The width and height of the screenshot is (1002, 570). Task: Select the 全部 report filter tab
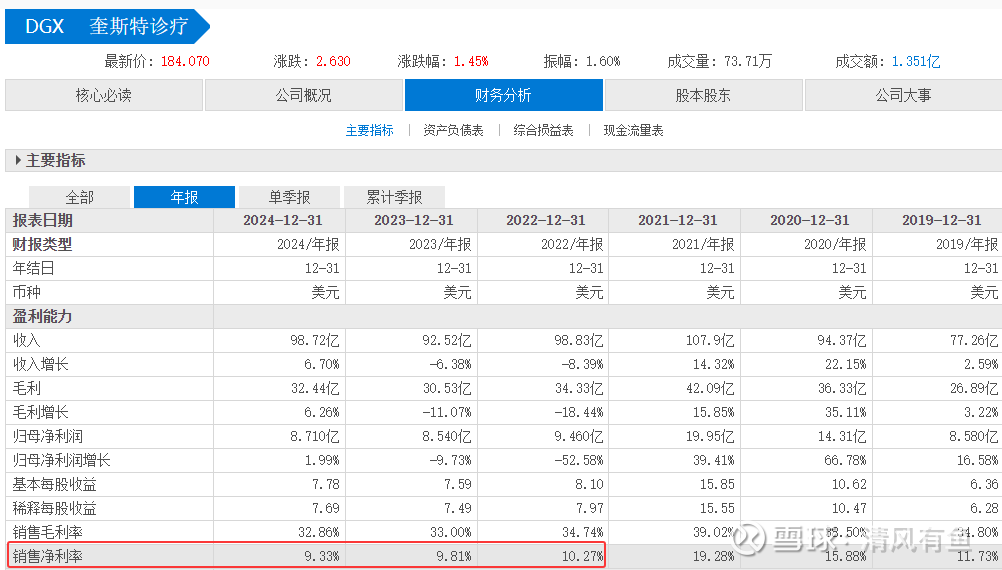tap(80, 197)
